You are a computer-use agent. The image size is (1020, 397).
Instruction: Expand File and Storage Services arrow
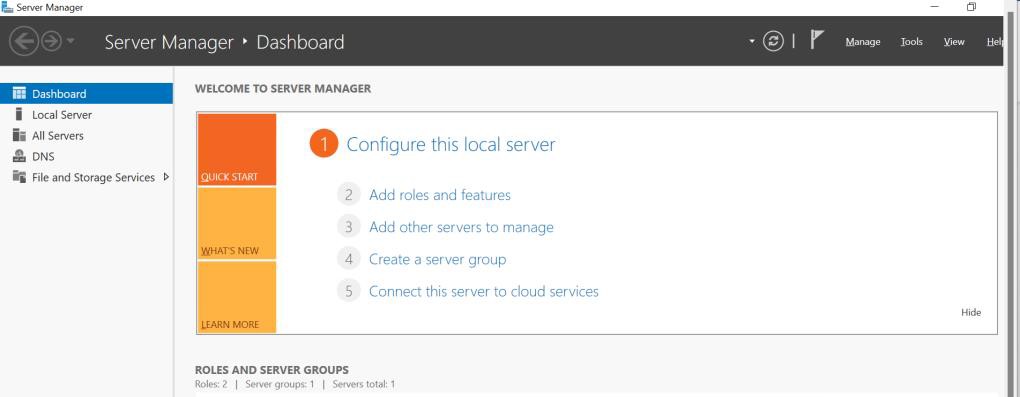(x=166, y=177)
